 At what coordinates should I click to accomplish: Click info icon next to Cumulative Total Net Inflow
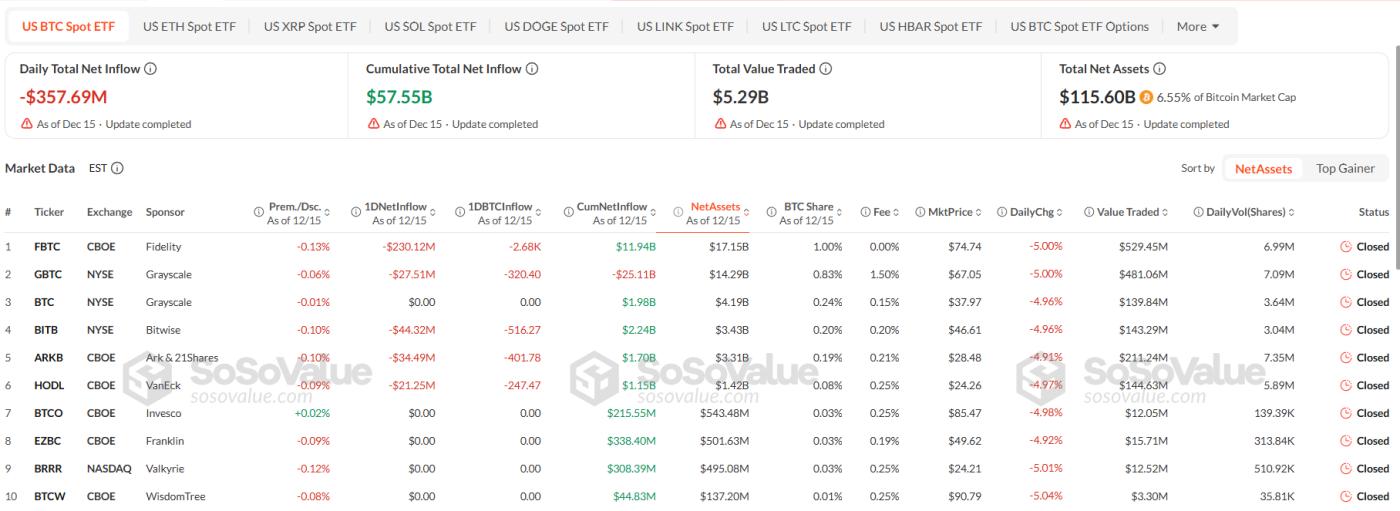[532, 69]
